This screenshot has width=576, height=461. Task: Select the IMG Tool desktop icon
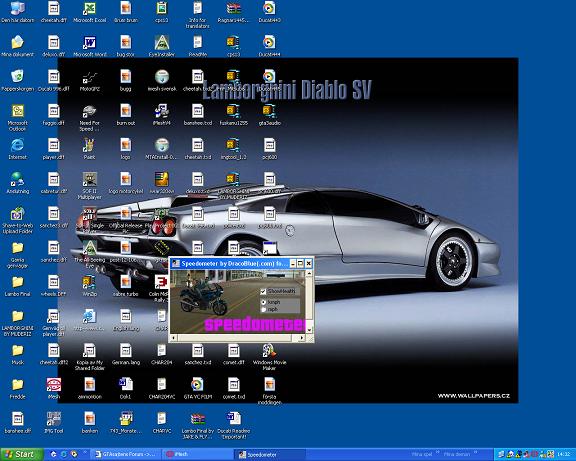54,423
